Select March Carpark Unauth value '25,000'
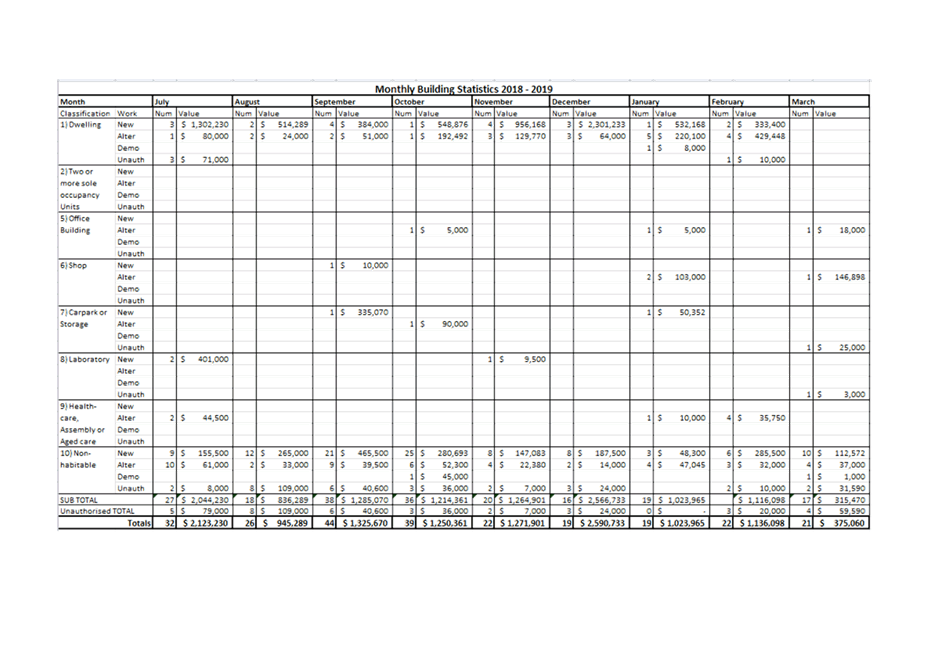Screen dimensions: 928x656 tap(852, 348)
